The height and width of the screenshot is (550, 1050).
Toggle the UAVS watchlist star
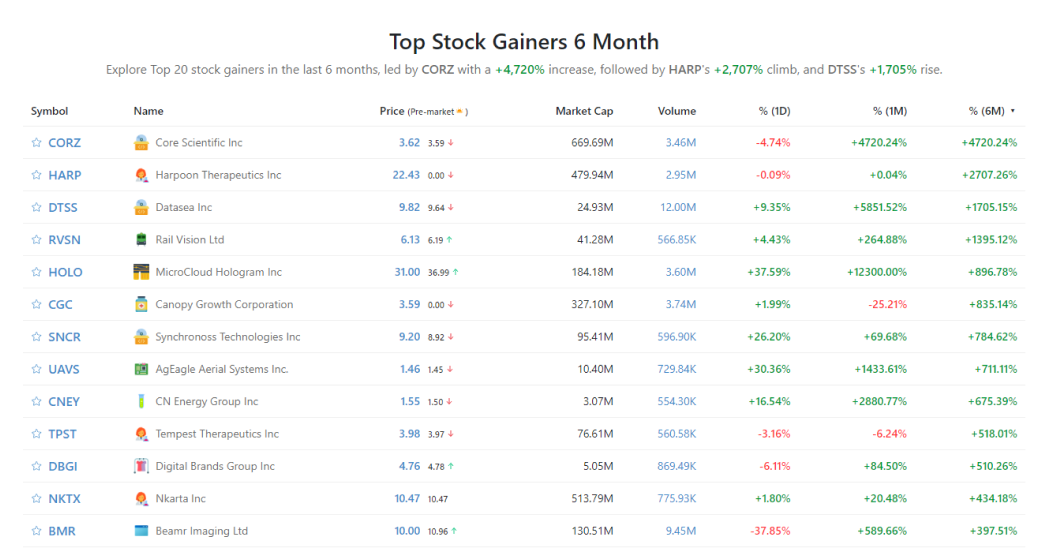tap(36, 369)
